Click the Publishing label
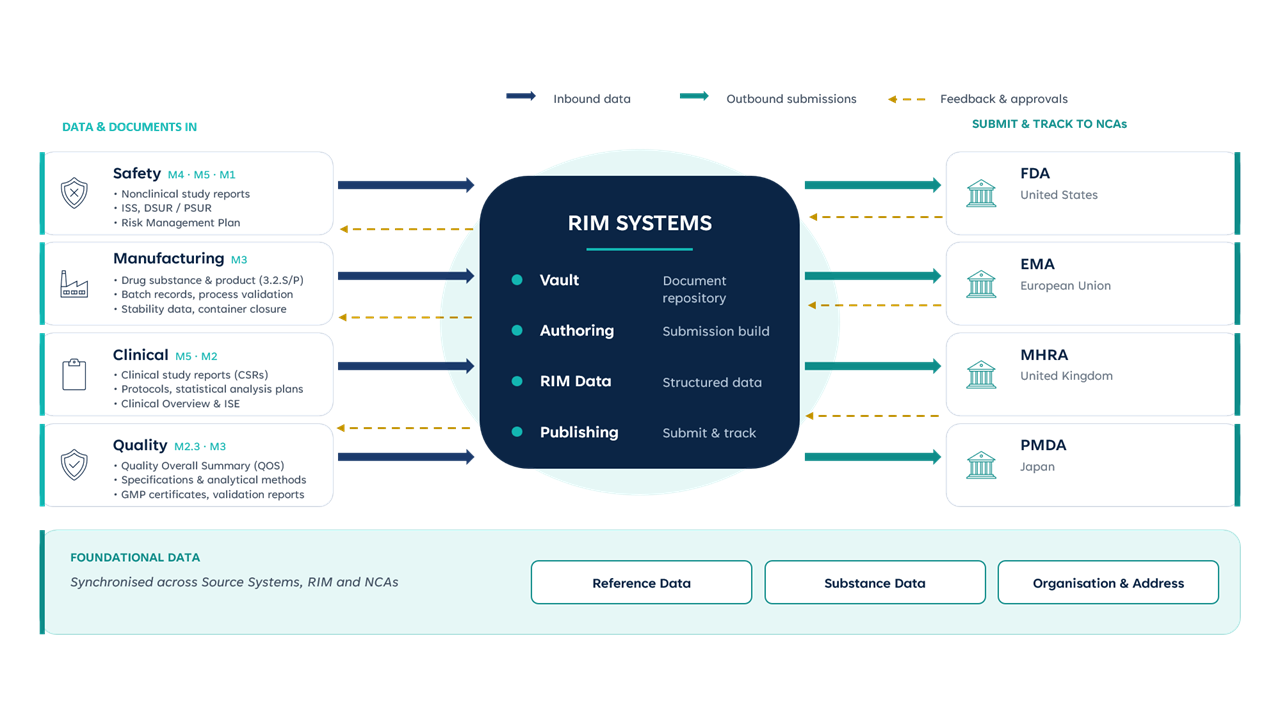Image resolution: width=1280 pixels, height=720 pixels. tap(579, 432)
